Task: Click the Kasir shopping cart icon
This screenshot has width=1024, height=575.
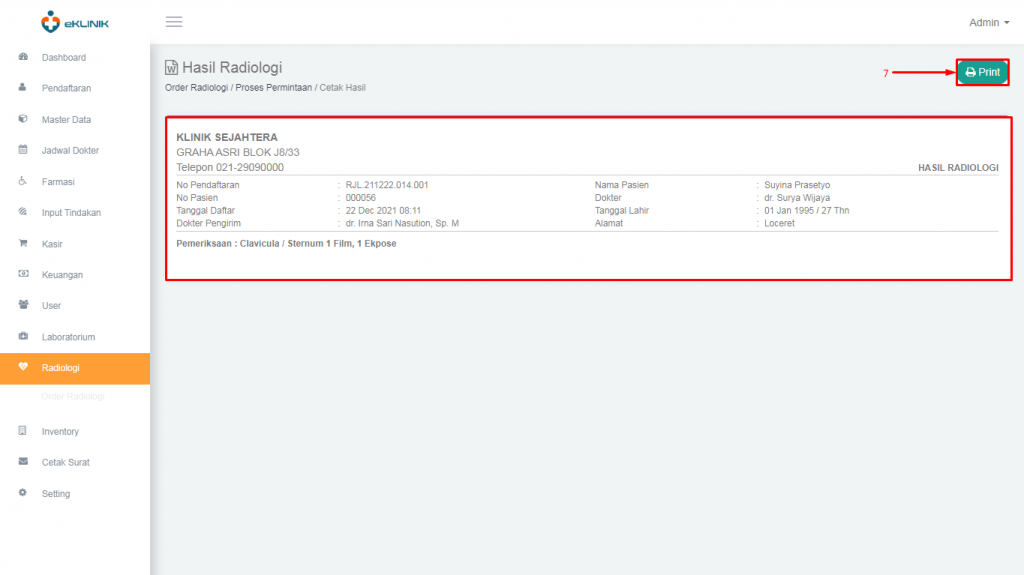Action: click(23, 243)
